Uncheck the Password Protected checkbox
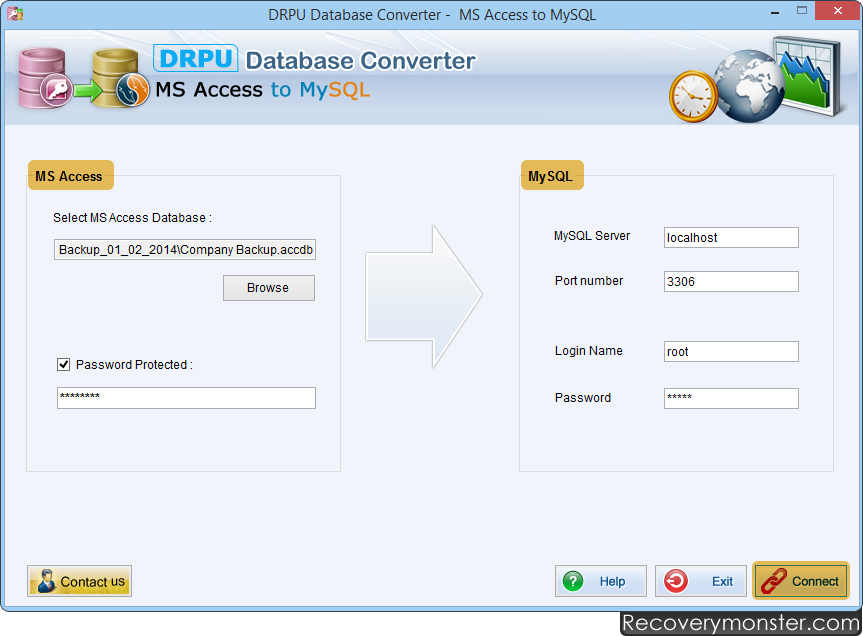The height and width of the screenshot is (636, 863). 64,364
